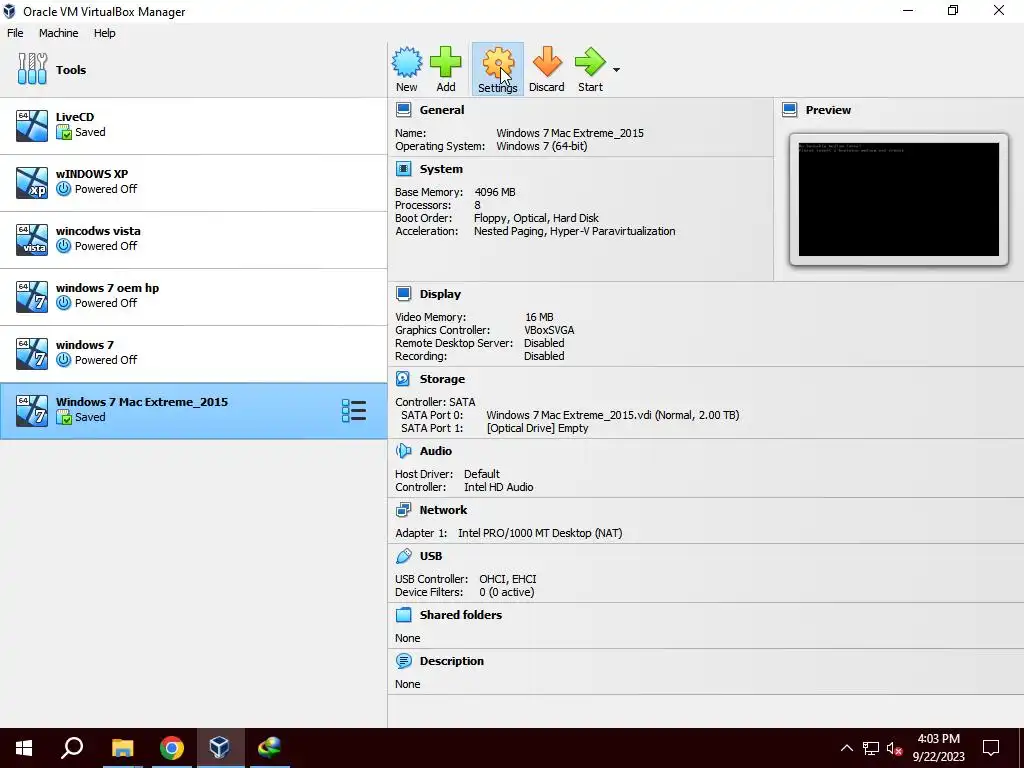
Task: Click the Add machine toolbar icon
Action: click(445, 69)
